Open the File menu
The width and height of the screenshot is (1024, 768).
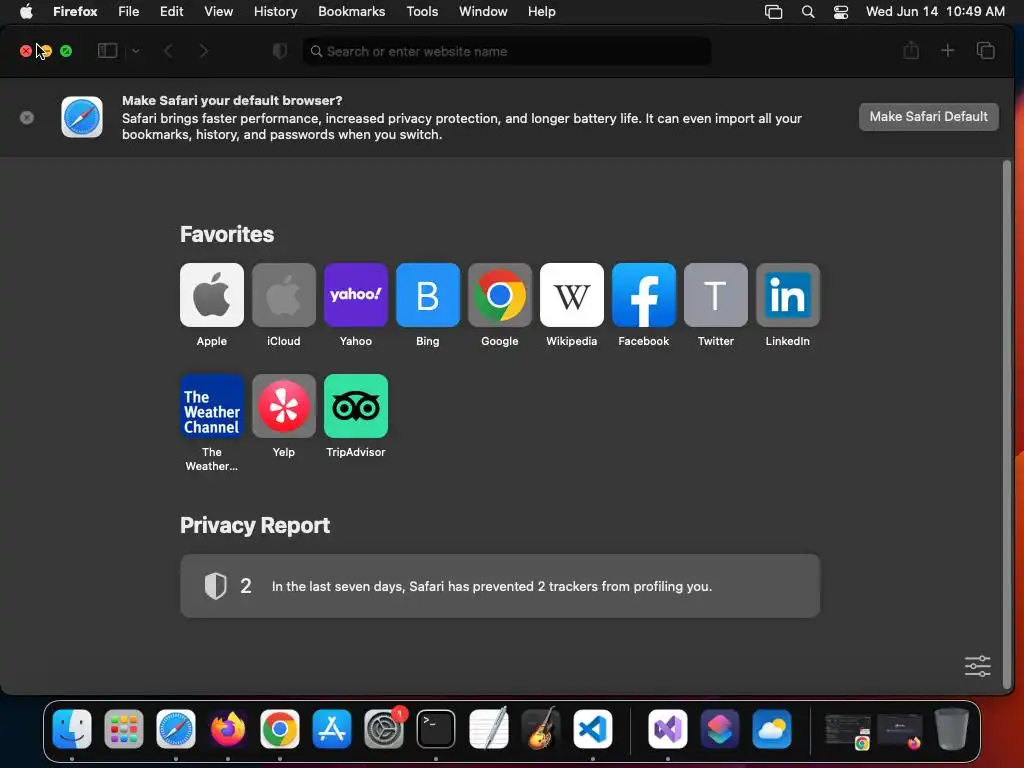tap(129, 11)
